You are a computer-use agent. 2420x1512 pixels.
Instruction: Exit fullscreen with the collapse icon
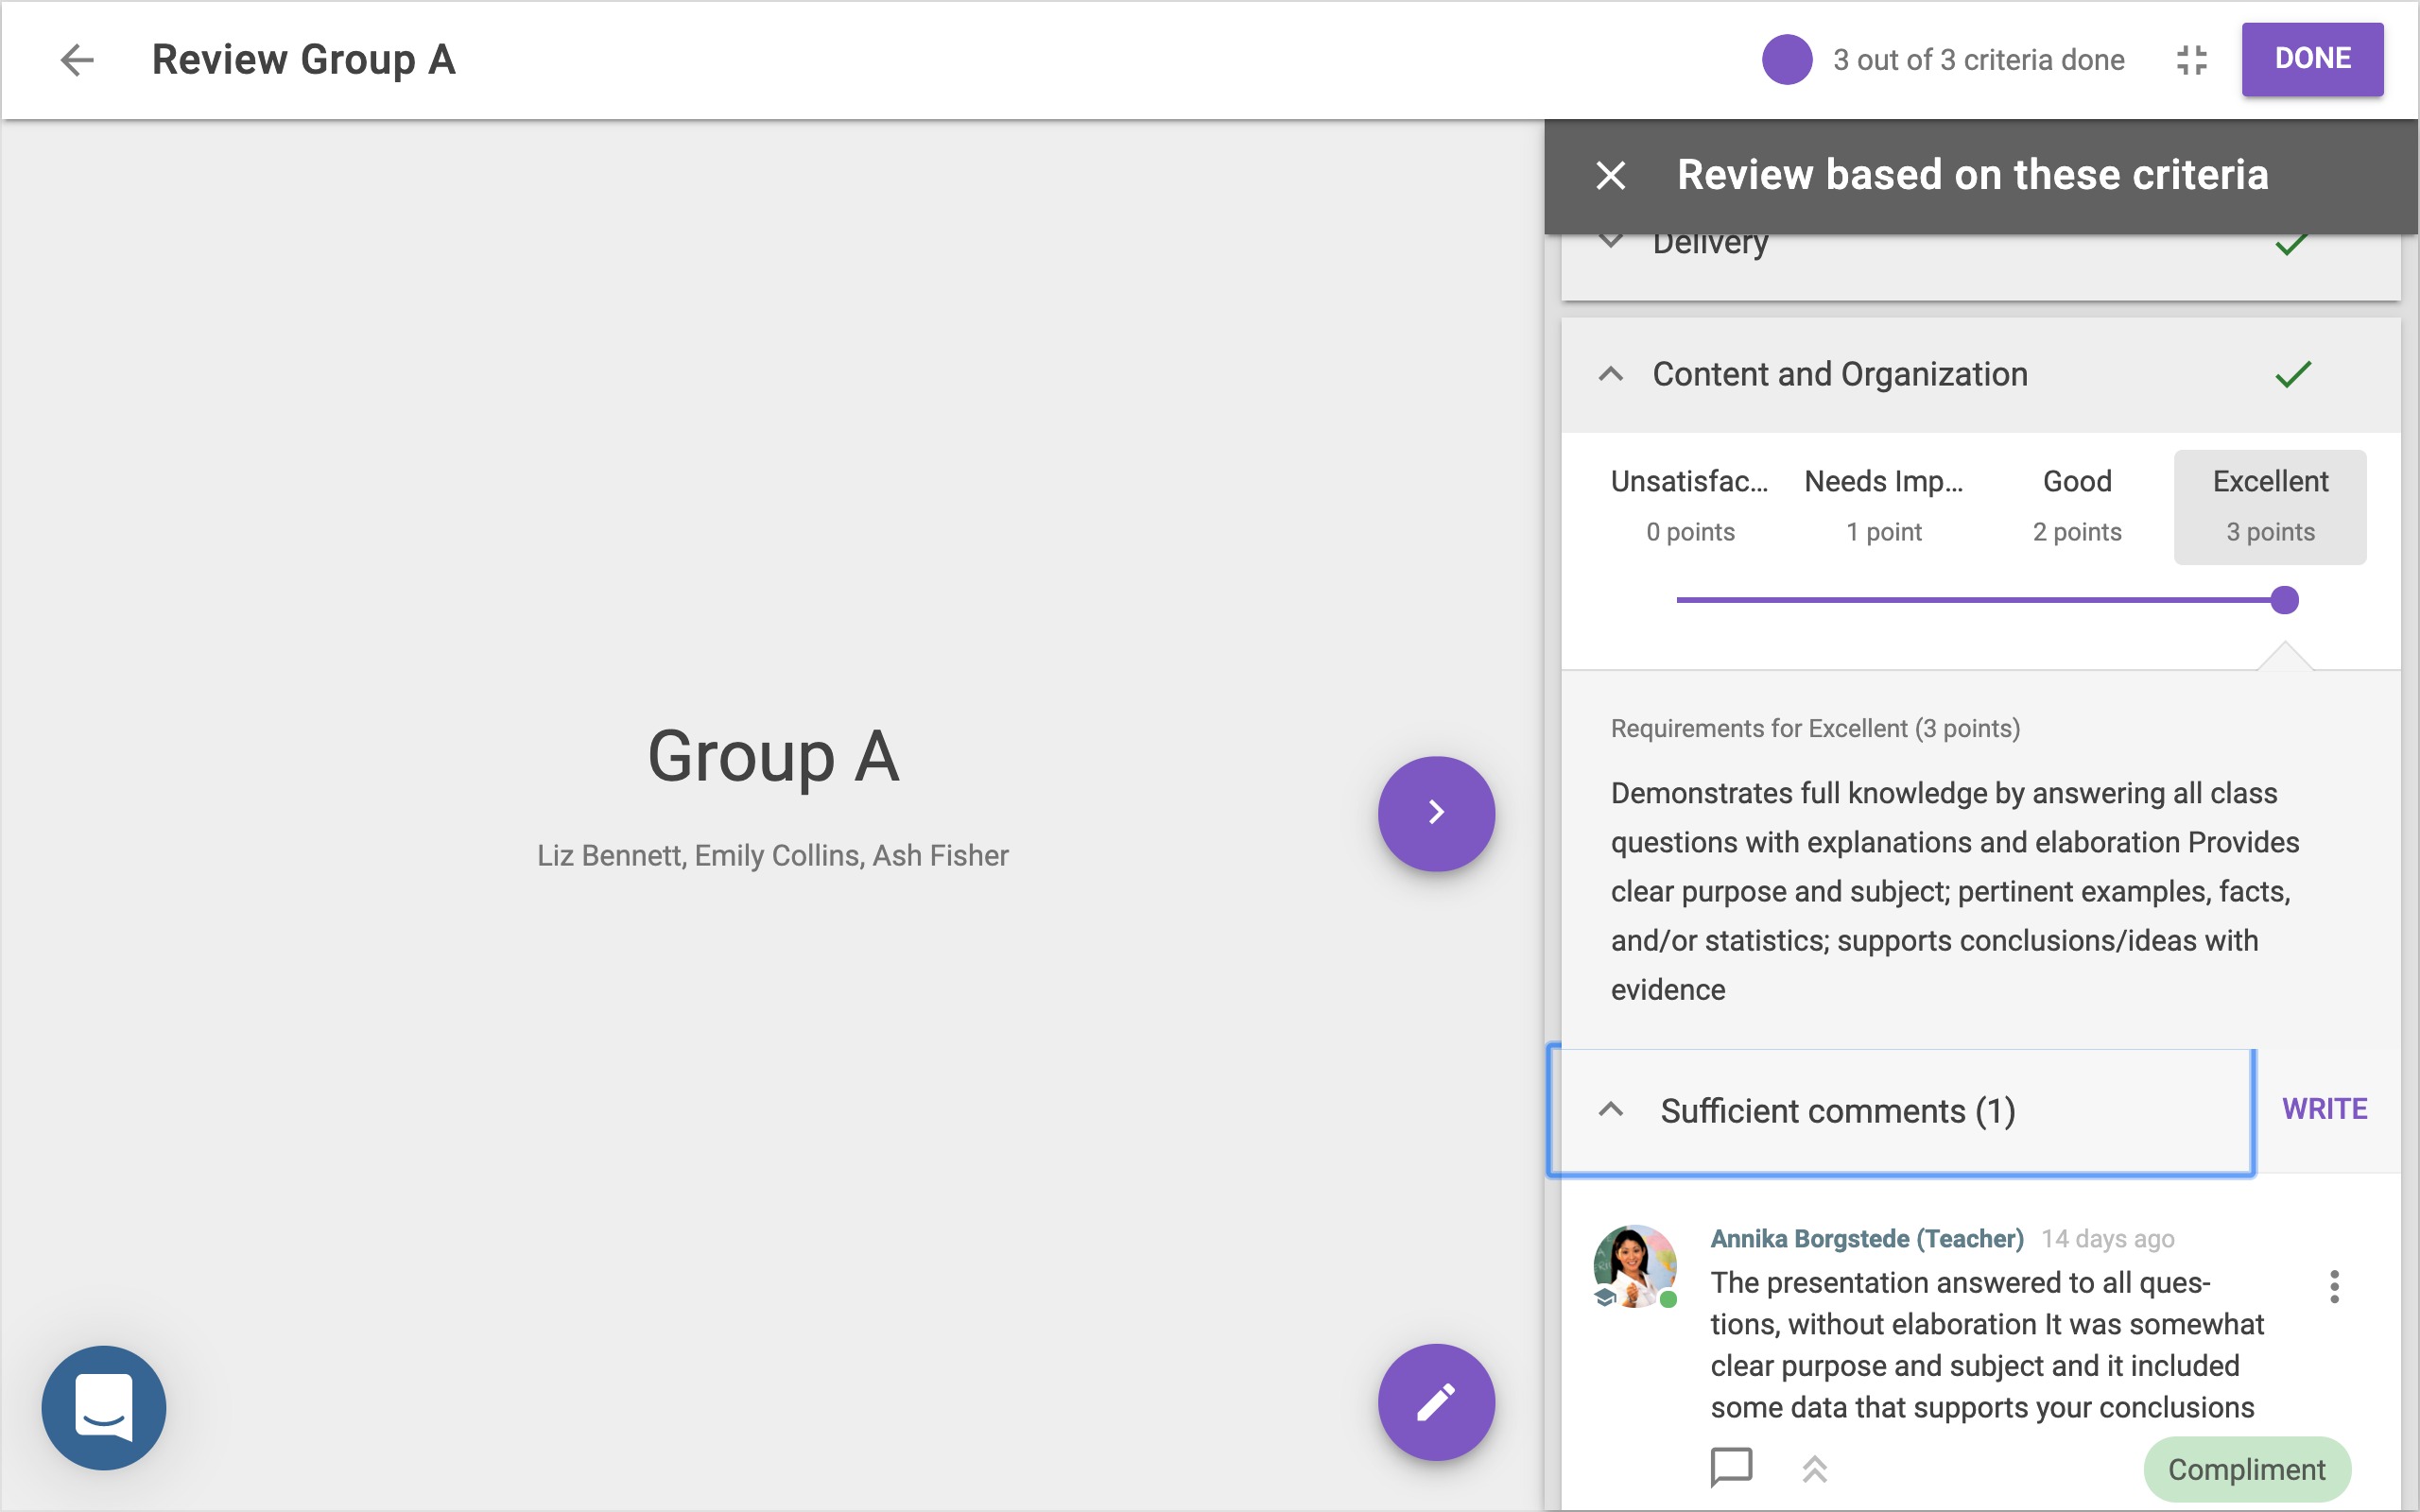pyautogui.click(x=2191, y=60)
